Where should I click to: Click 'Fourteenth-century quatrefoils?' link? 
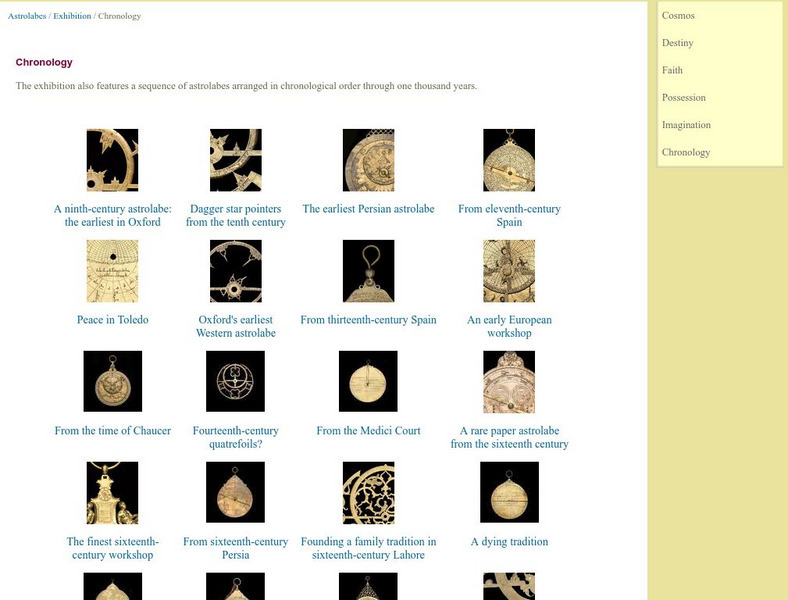[x=236, y=438]
